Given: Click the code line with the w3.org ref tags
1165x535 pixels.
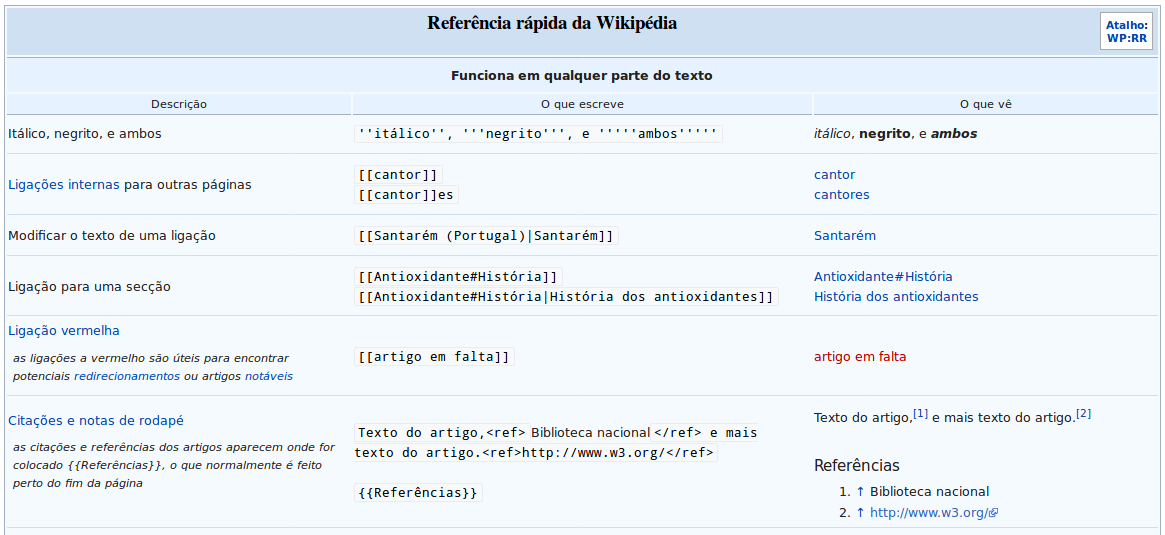Looking at the screenshot, I should click(x=536, y=453).
